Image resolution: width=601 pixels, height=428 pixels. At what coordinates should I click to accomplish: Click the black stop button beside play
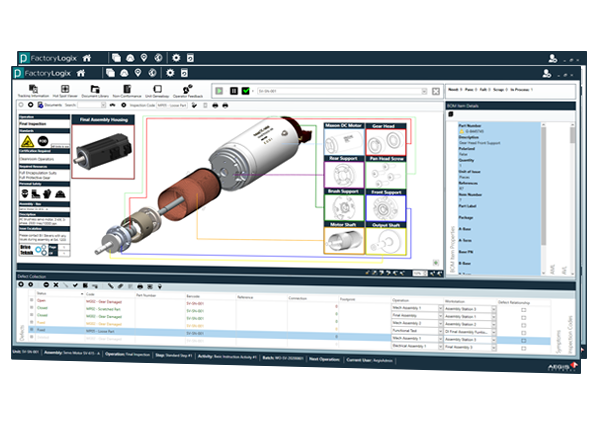pos(234,91)
